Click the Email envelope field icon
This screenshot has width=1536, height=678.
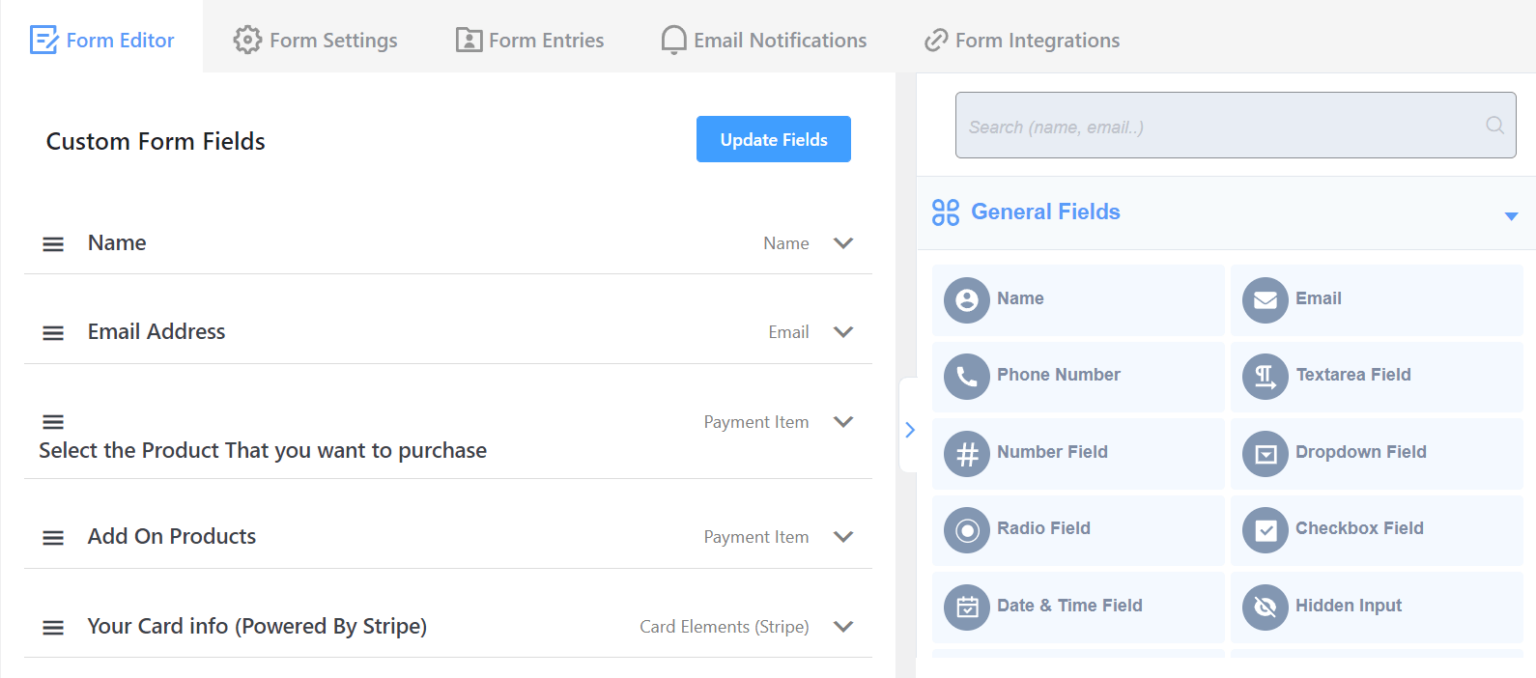coord(1265,300)
